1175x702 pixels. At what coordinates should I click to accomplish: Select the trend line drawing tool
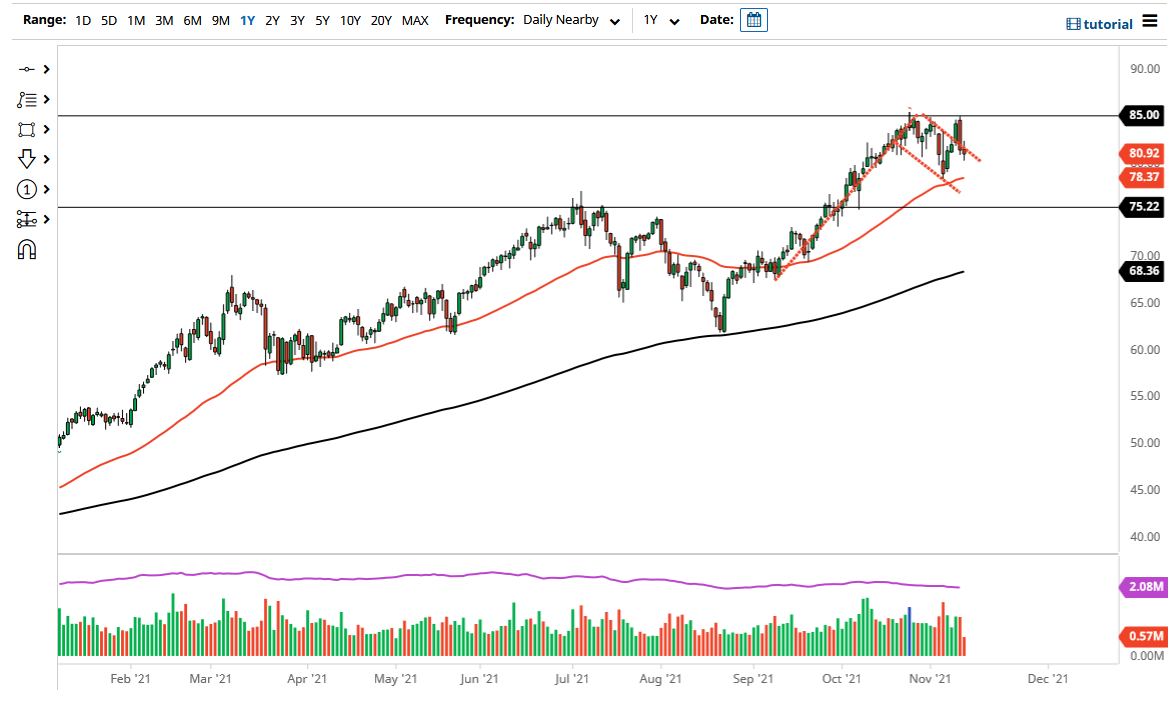click(28, 69)
